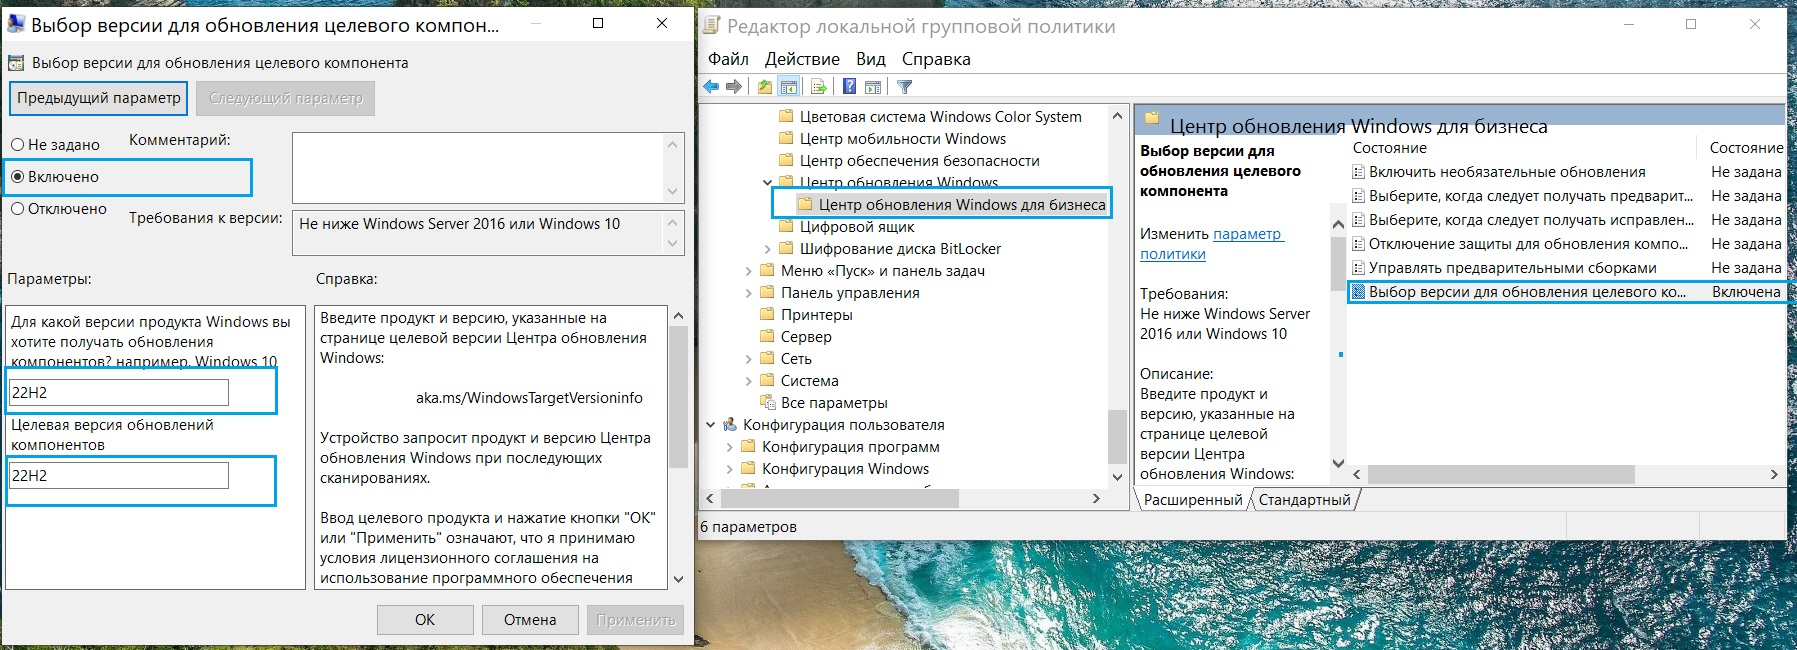Open the 'Справка' menu
This screenshot has height=650, width=1797.
[936, 59]
